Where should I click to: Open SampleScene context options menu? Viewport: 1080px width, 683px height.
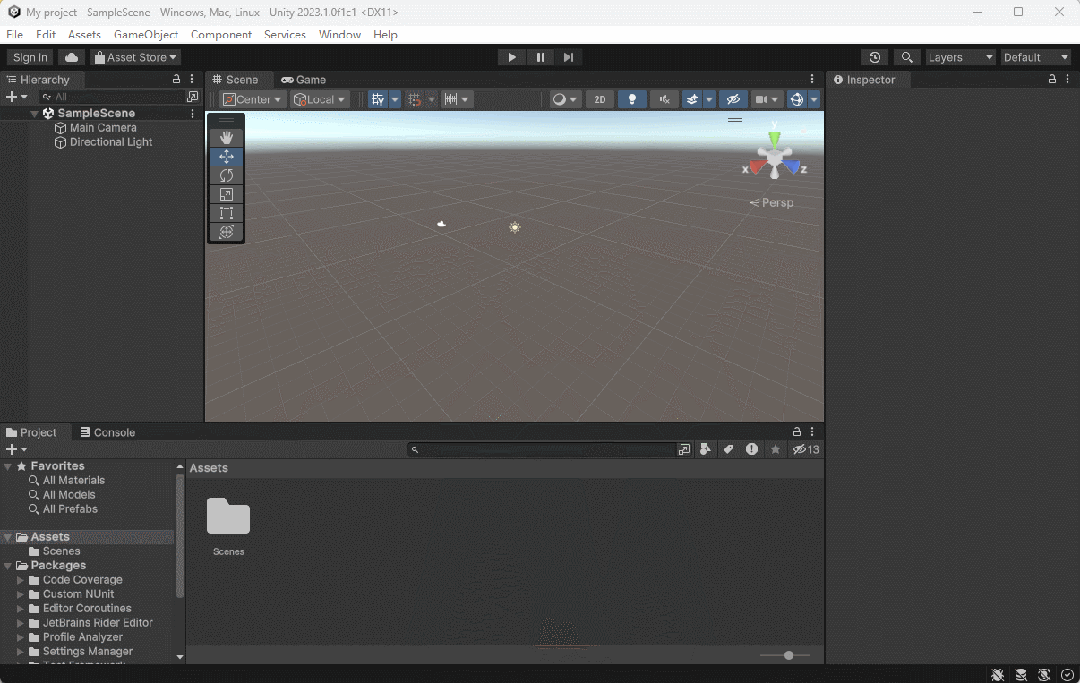(x=192, y=113)
